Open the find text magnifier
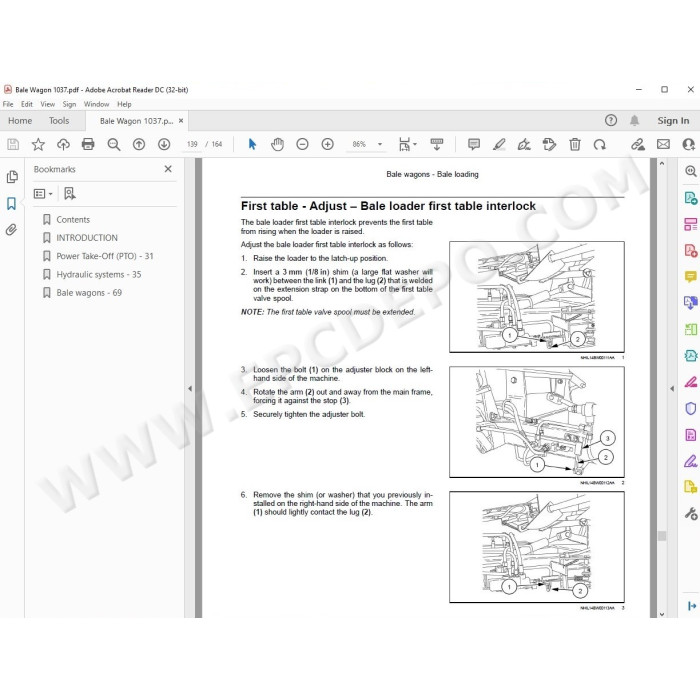 click(113, 144)
